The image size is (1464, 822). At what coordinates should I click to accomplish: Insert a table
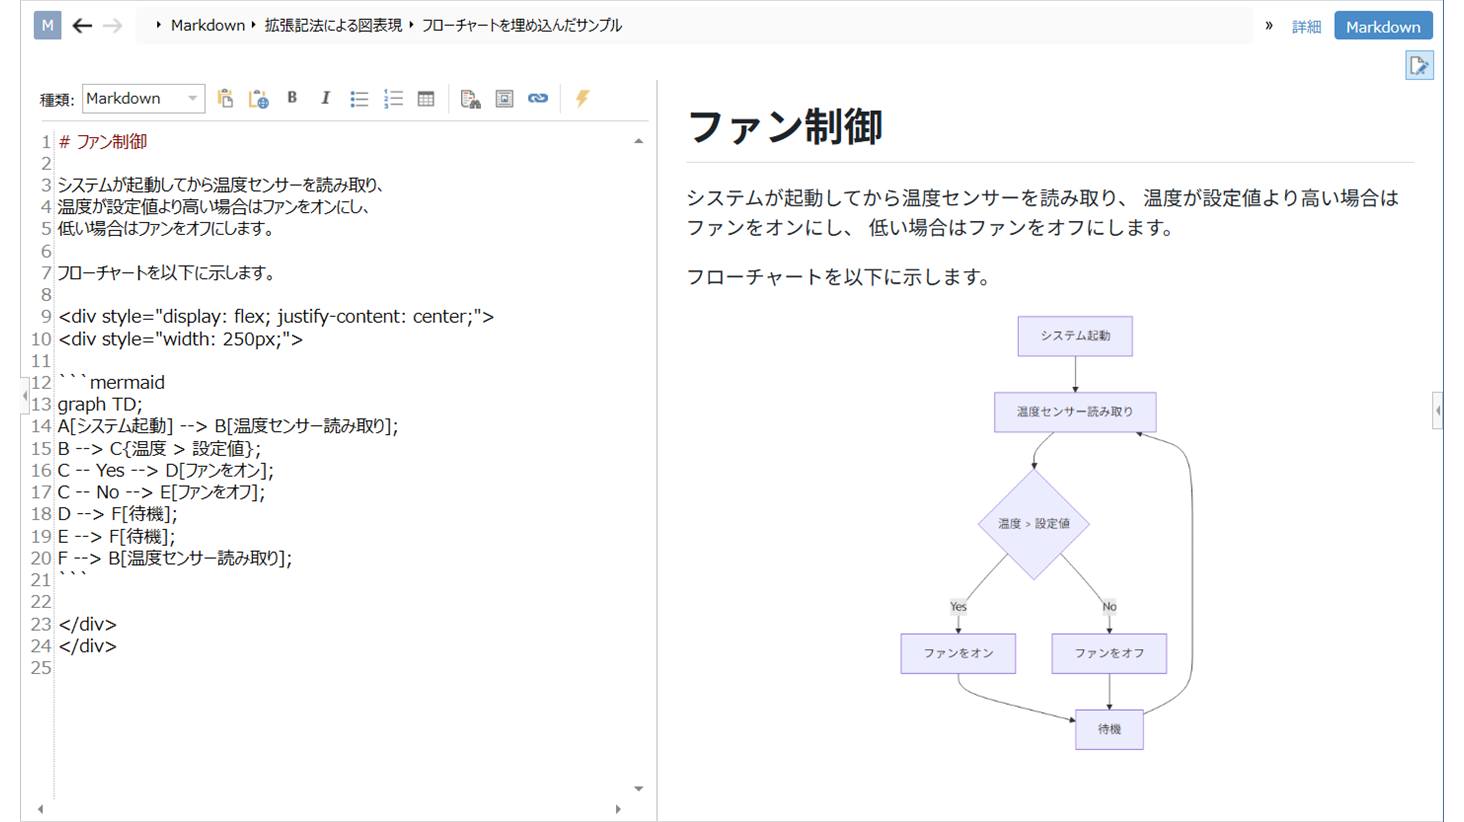coord(426,98)
